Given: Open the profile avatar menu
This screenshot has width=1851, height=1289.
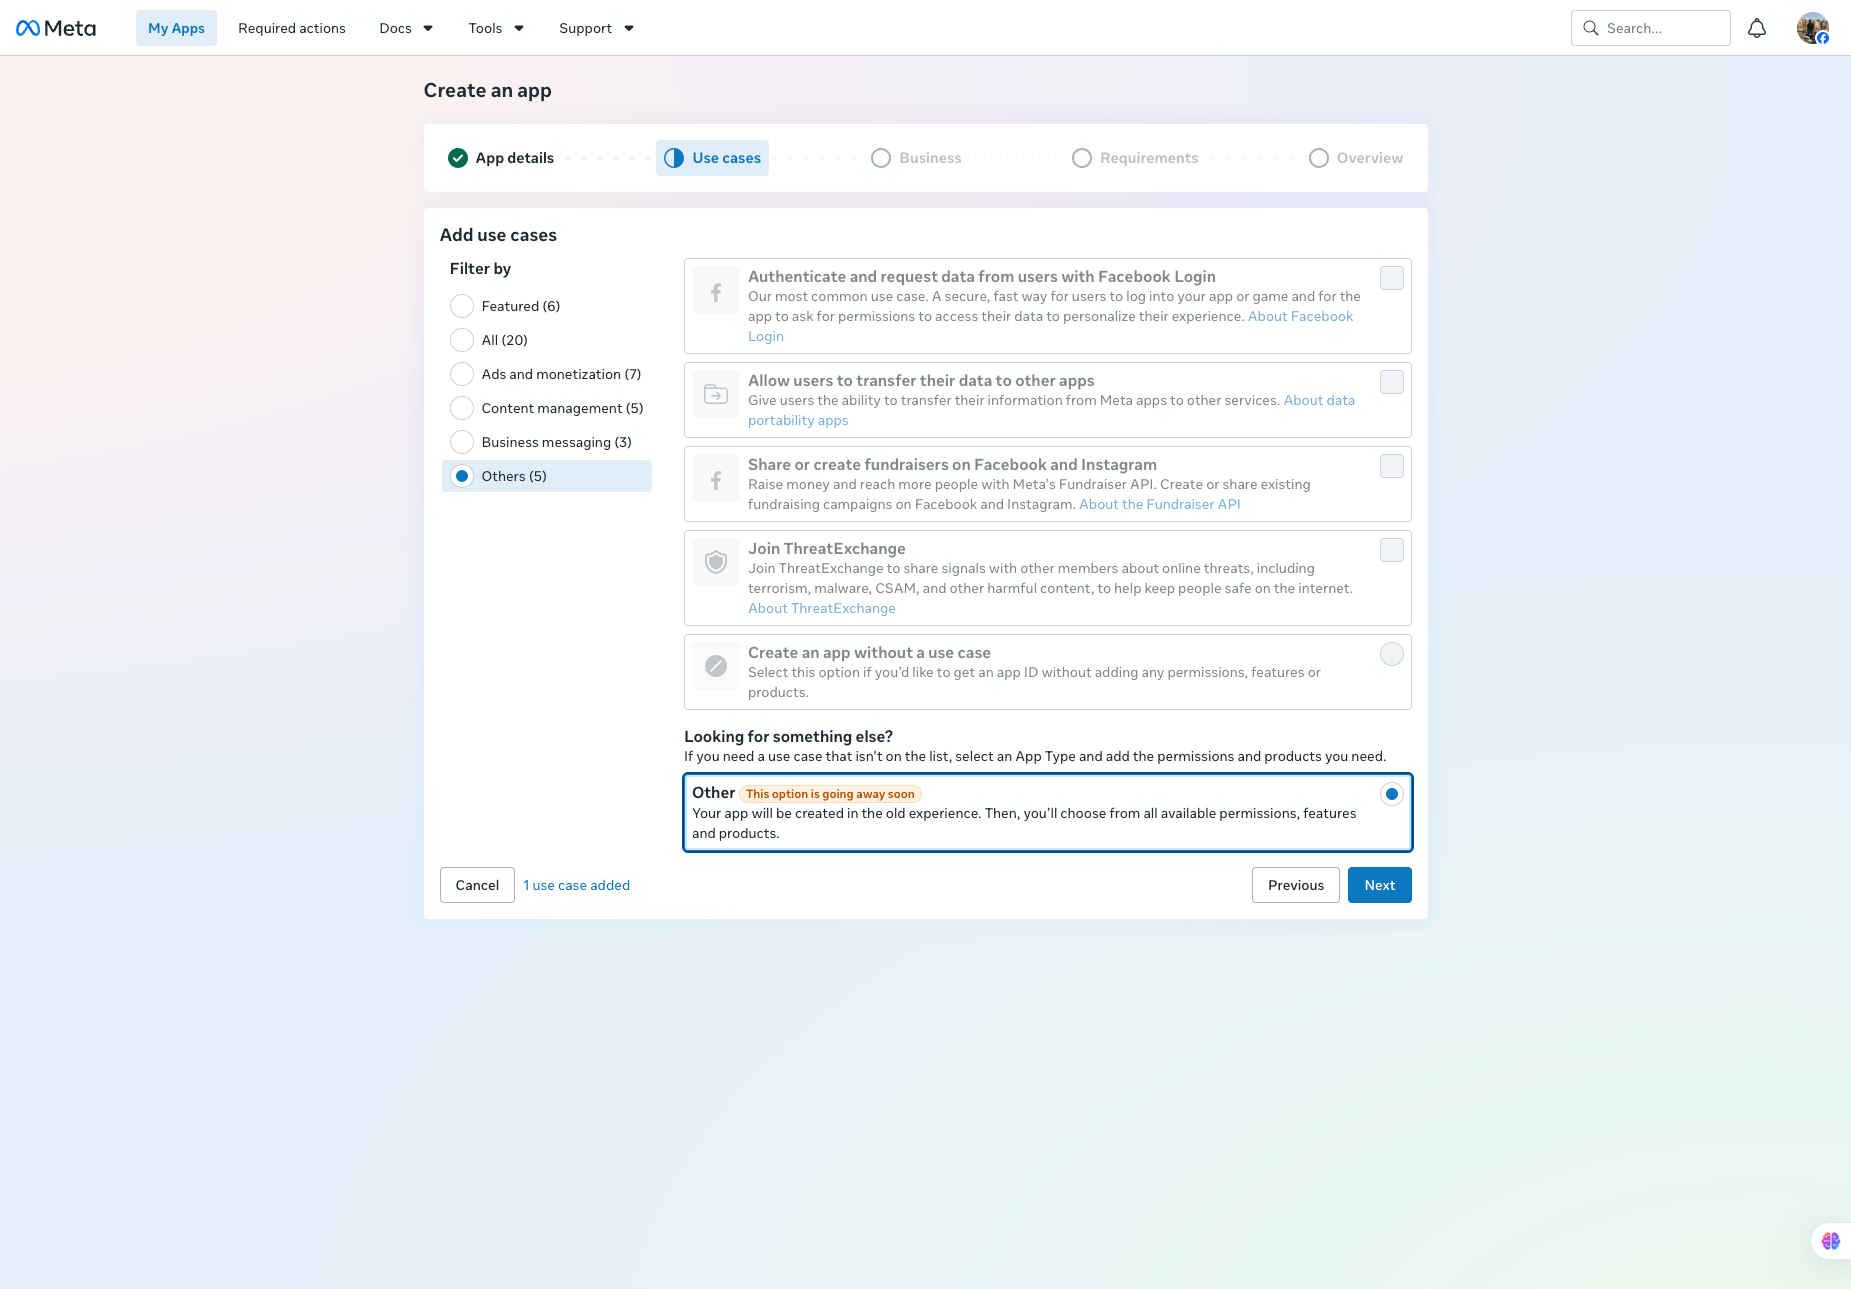Looking at the screenshot, I should (1812, 28).
